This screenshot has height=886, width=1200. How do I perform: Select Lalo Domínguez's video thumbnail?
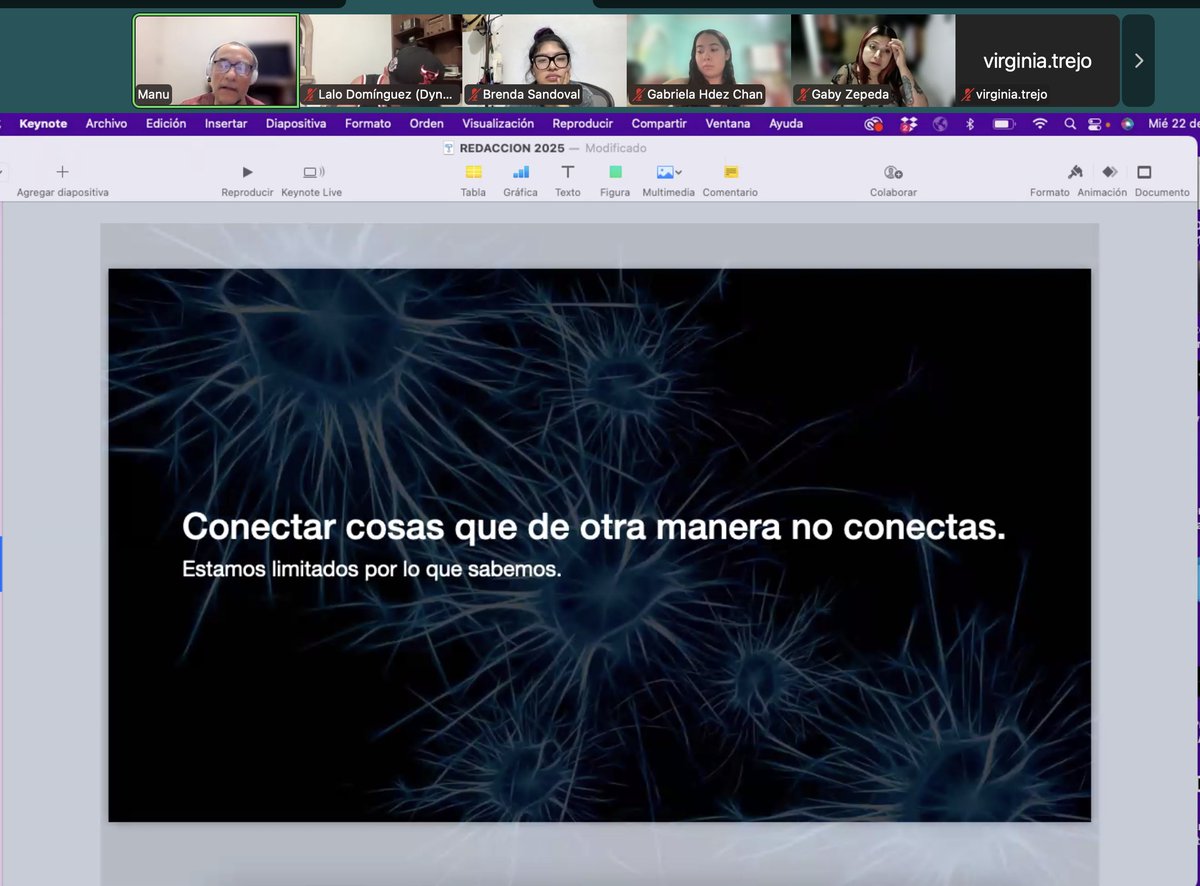pos(381,60)
